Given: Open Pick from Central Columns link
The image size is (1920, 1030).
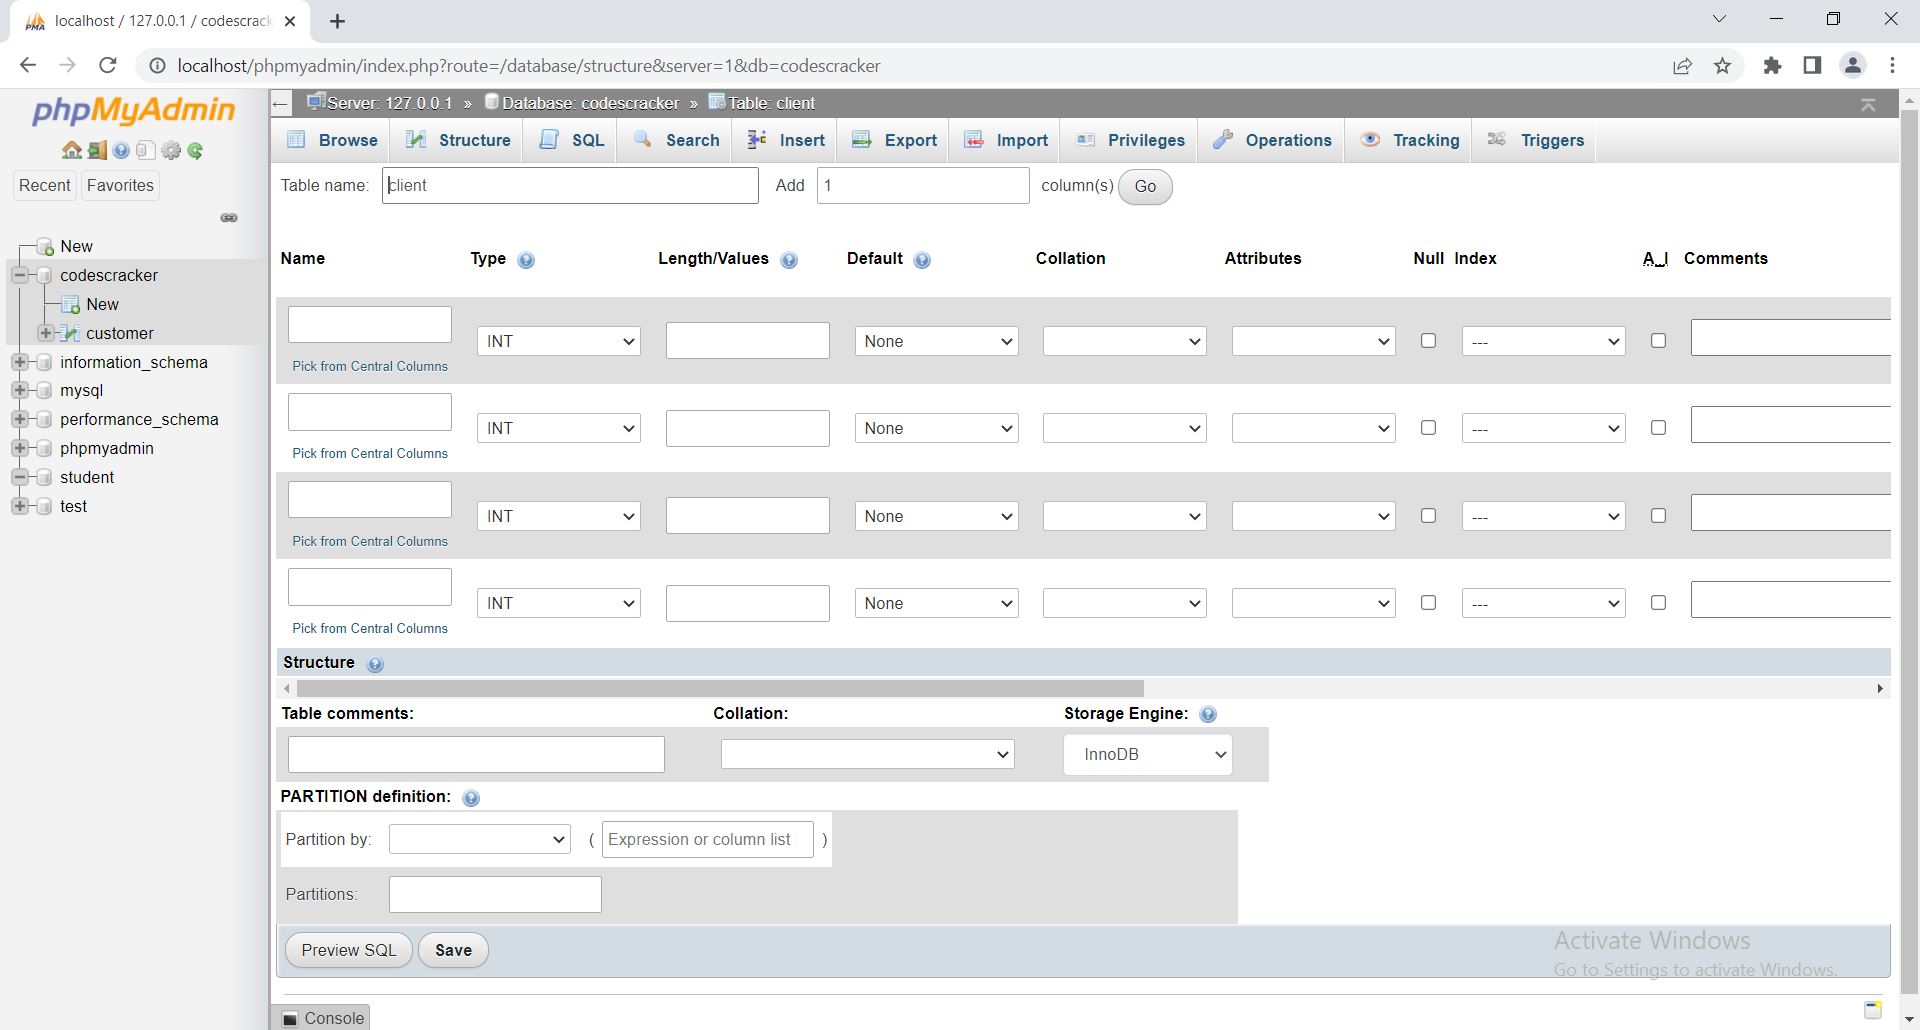Looking at the screenshot, I should 369,366.
